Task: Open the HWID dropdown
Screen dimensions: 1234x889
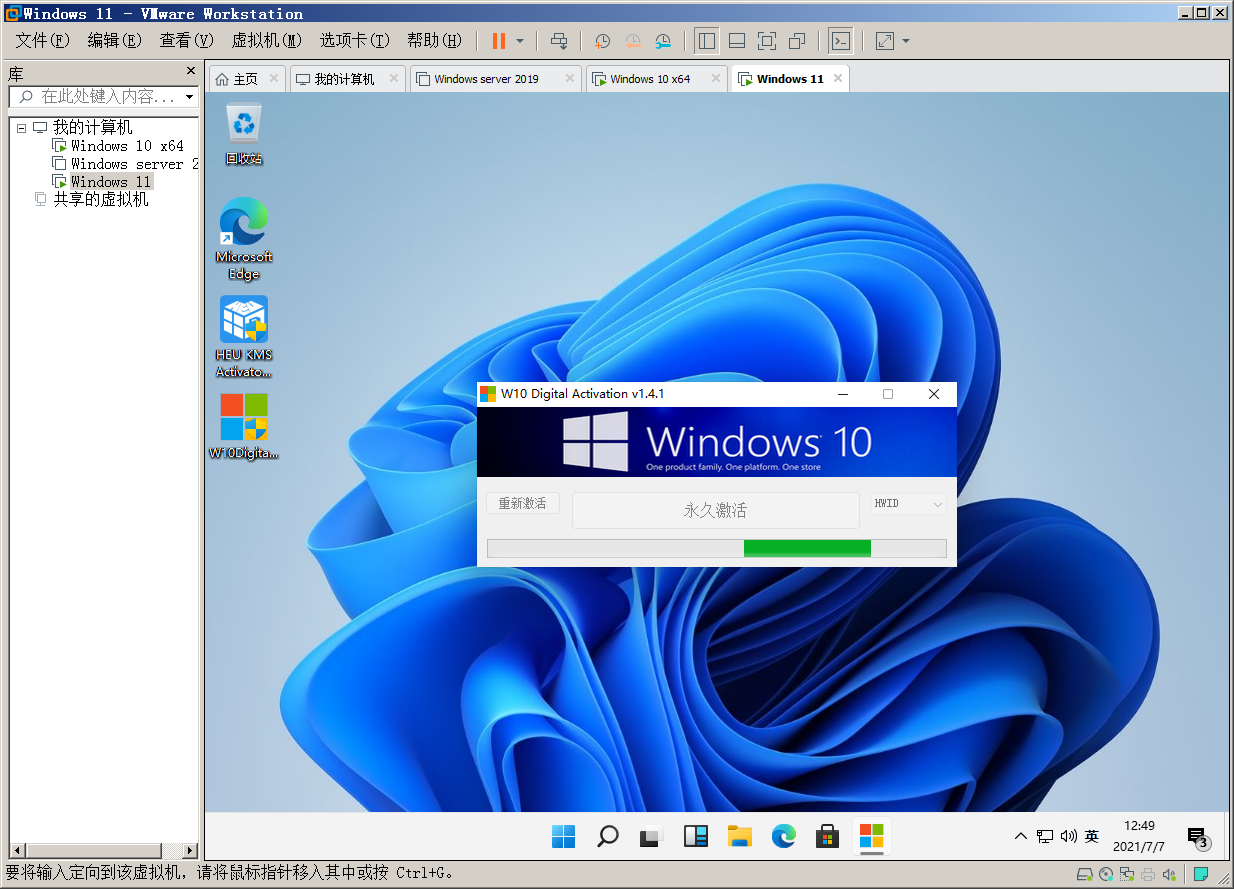Action: click(907, 504)
